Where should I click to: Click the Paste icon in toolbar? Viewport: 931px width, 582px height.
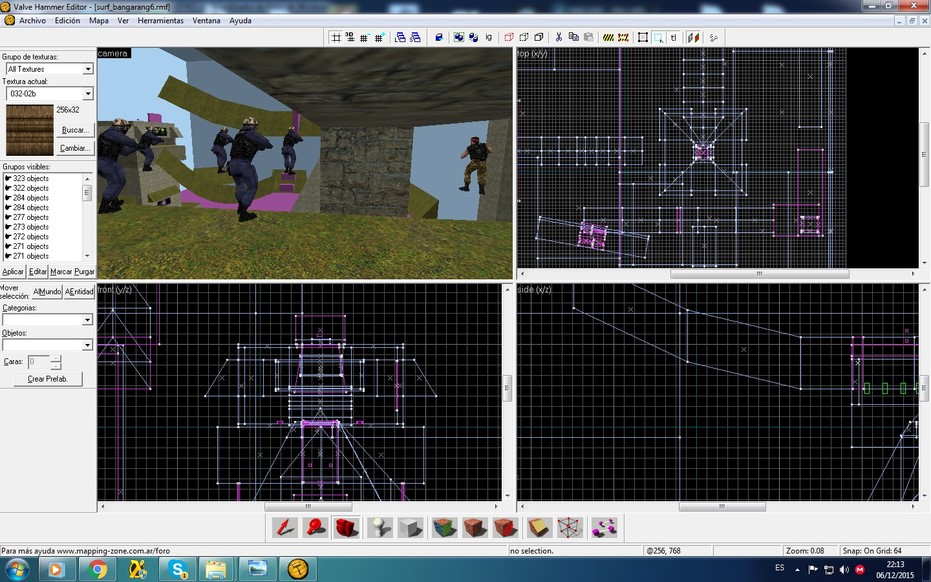[588, 37]
